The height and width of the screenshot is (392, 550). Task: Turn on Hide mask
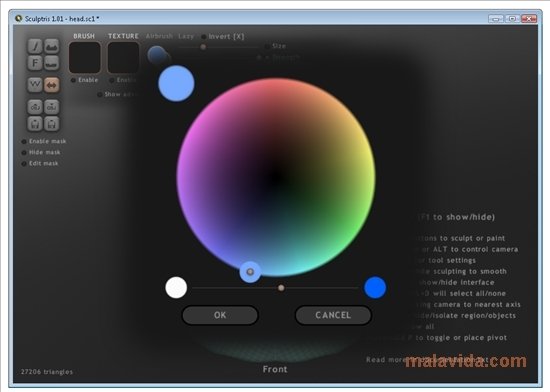(x=41, y=152)
